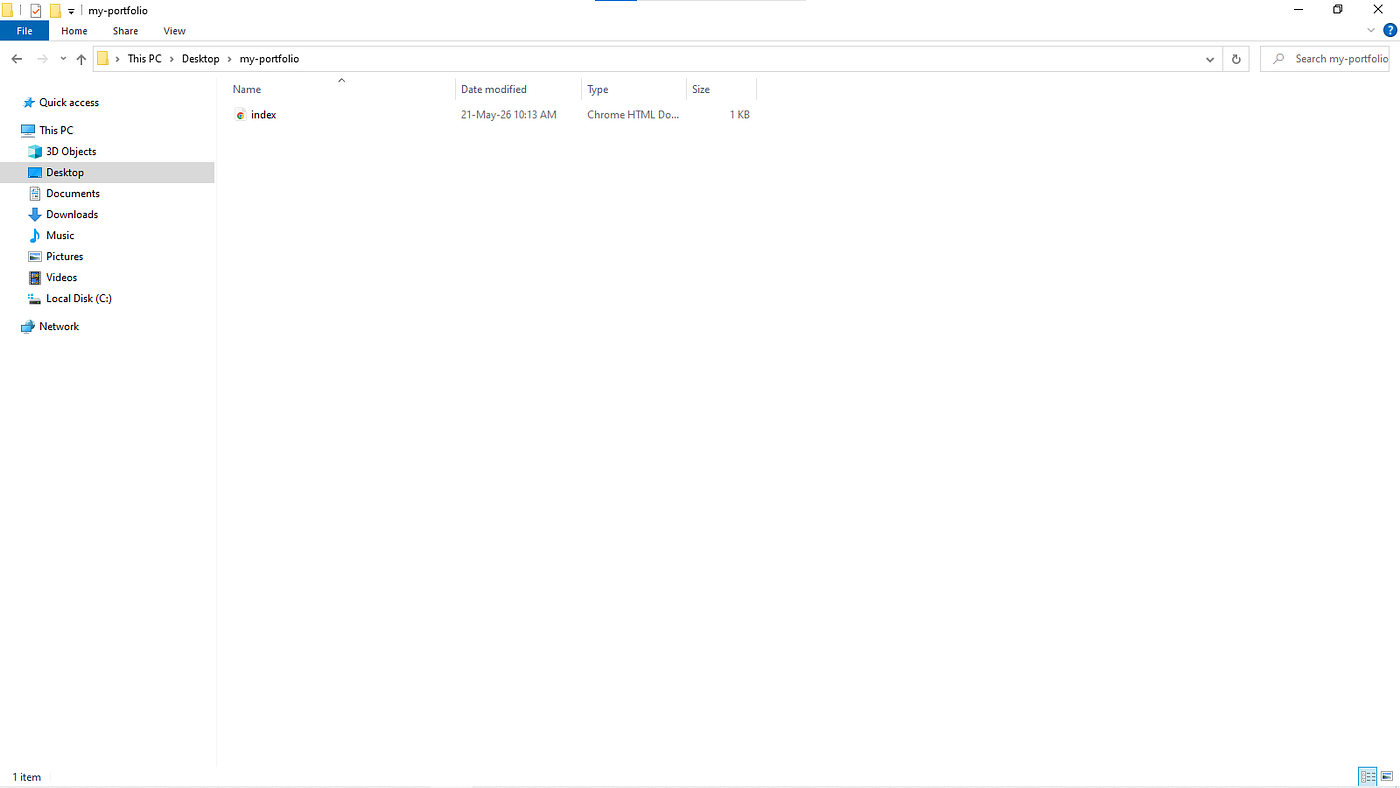
Task: Click the Forward navigation arrow
Action: (42, 59)
